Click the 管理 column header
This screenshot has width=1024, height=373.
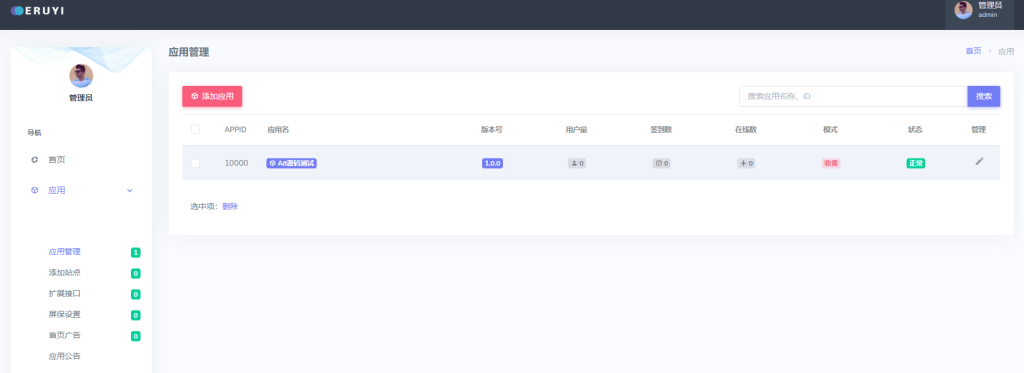coord(978,129)
